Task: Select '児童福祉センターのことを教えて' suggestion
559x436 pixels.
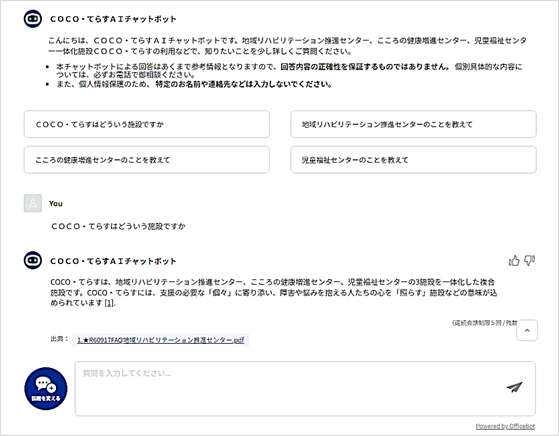Action: (413, 160)
